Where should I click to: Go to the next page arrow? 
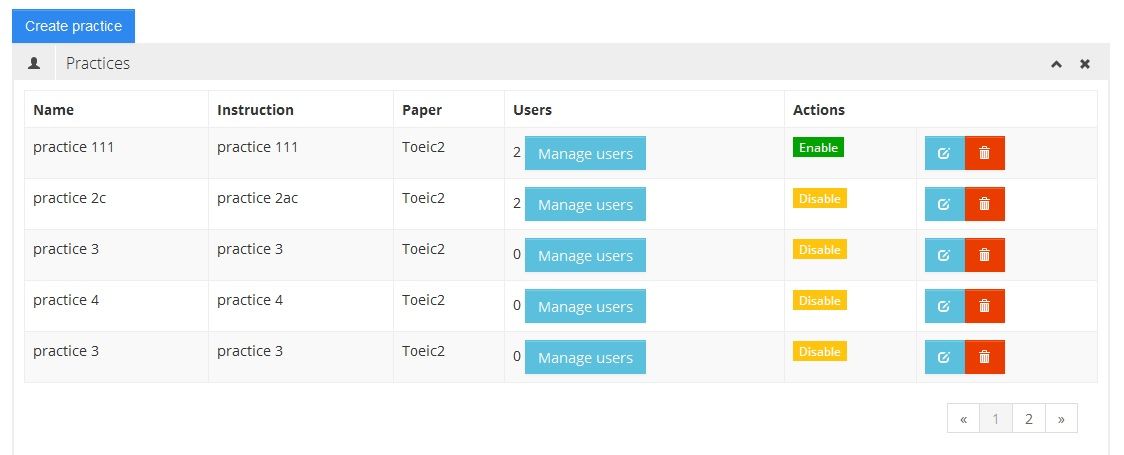coord(1061,419)
